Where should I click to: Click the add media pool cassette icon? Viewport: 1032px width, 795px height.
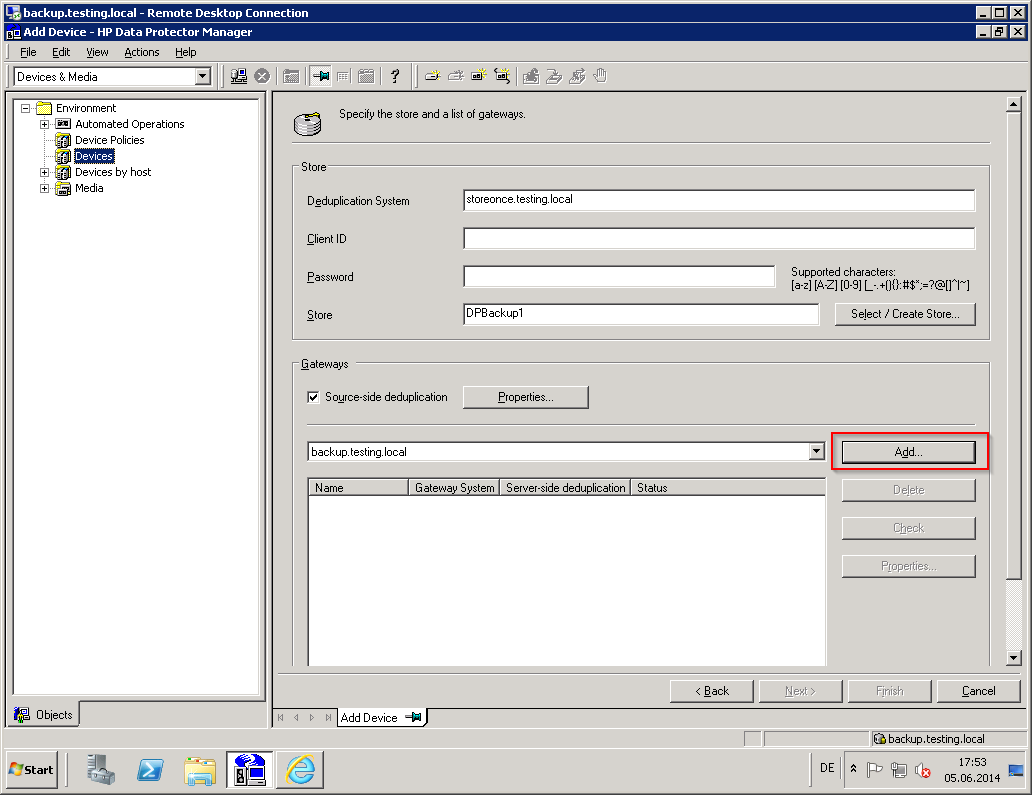pyautogui.click(x=478, y=76)
